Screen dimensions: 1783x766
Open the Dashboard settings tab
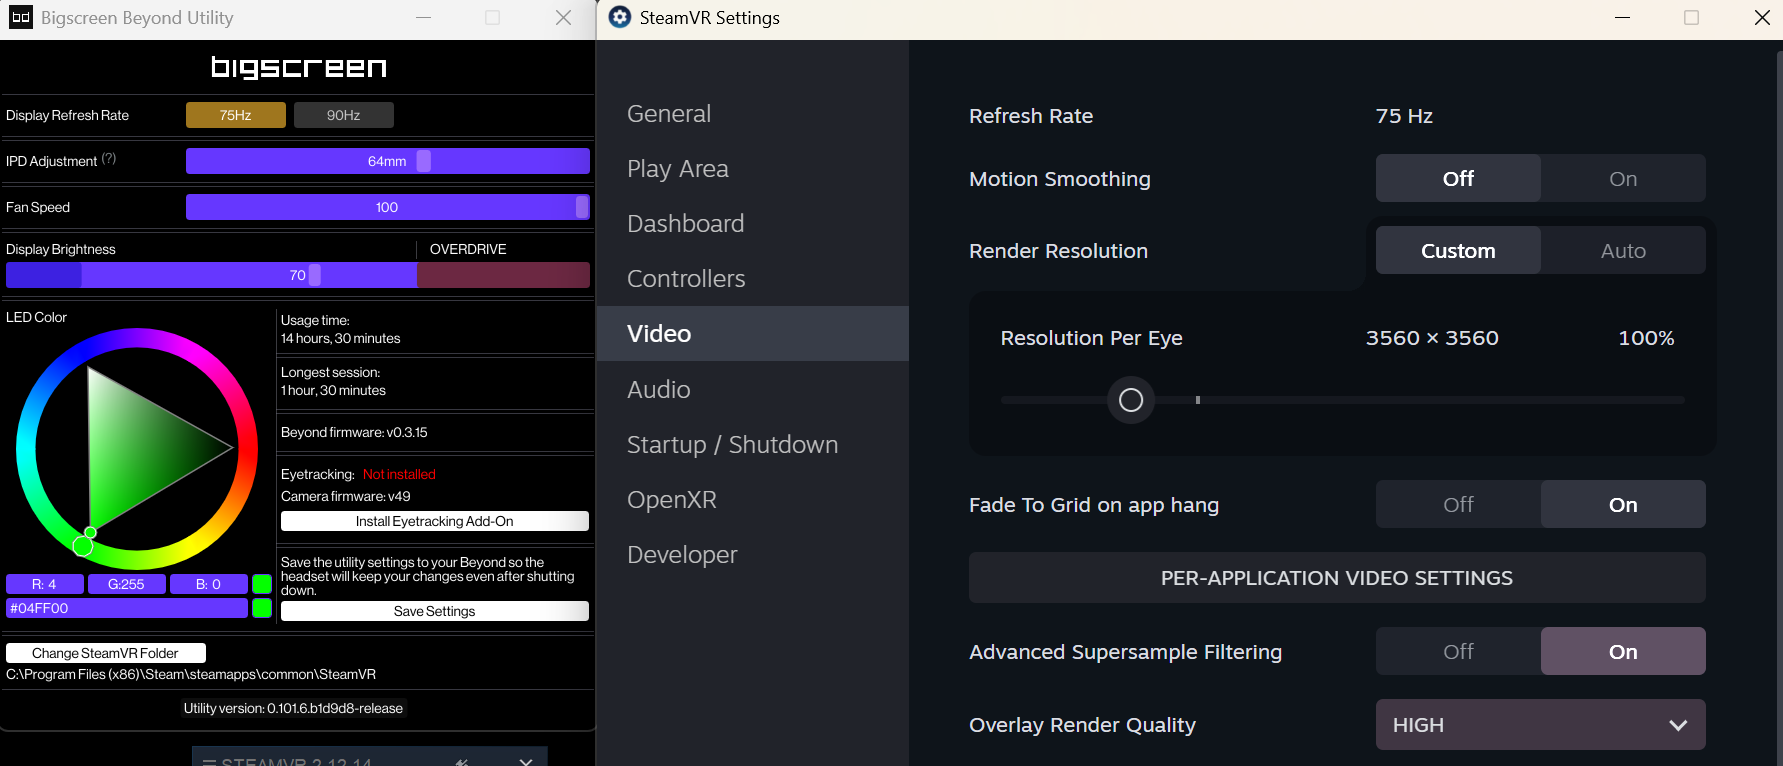point(753,223)
